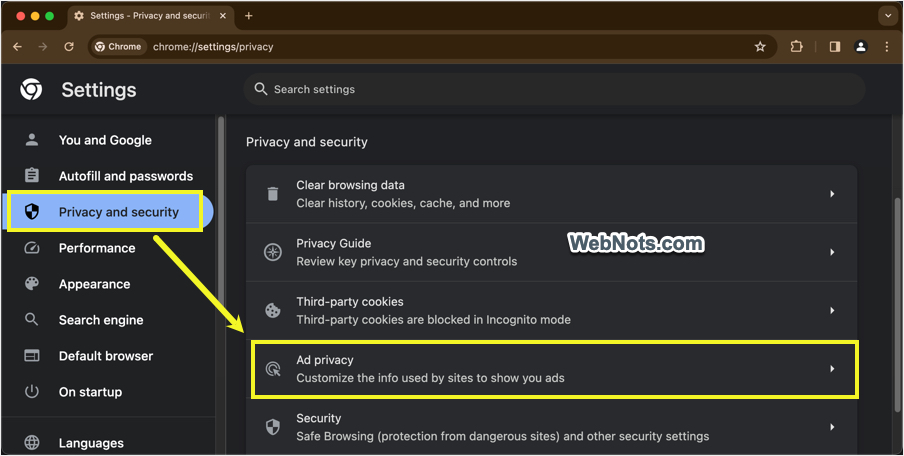Screen dimensions: 904x456
Task: Open Languages settings
Action: tap(108, 443)
